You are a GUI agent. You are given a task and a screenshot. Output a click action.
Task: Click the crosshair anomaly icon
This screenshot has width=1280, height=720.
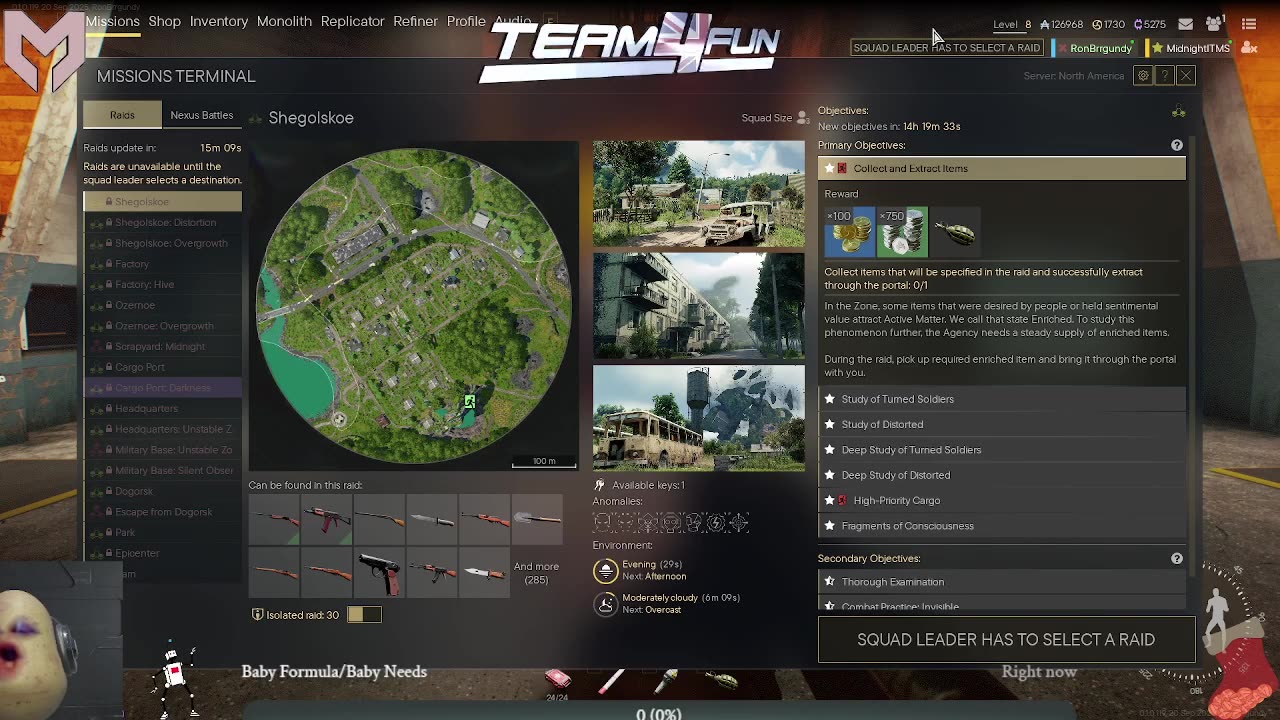coord(739,522)
